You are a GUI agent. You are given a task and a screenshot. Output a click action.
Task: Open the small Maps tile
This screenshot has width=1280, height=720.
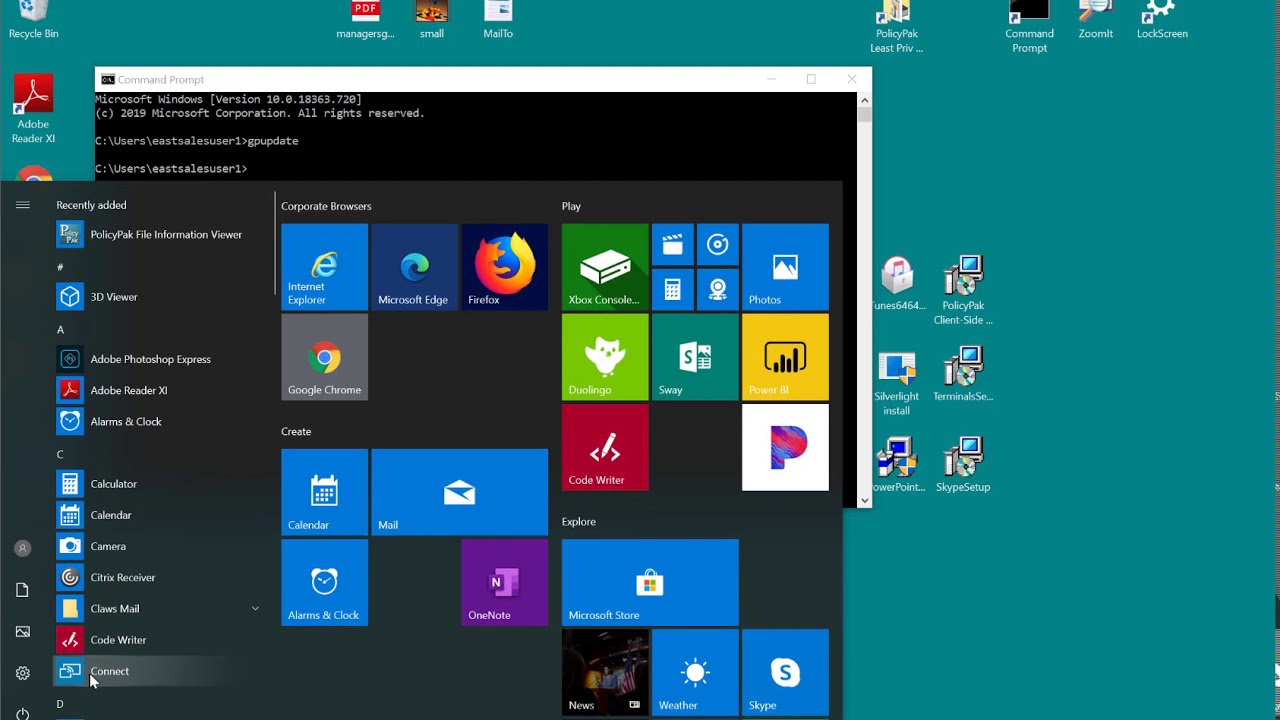pos(718,290)
